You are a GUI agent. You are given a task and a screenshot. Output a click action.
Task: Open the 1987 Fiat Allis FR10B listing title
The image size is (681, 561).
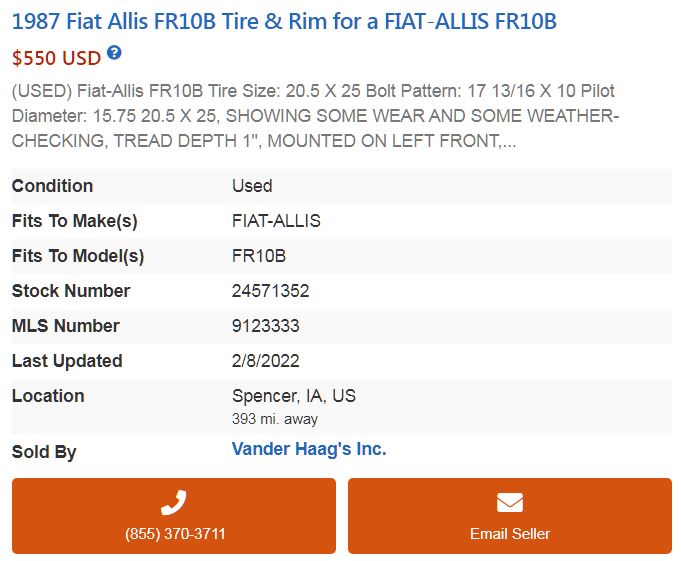[284, 21]
